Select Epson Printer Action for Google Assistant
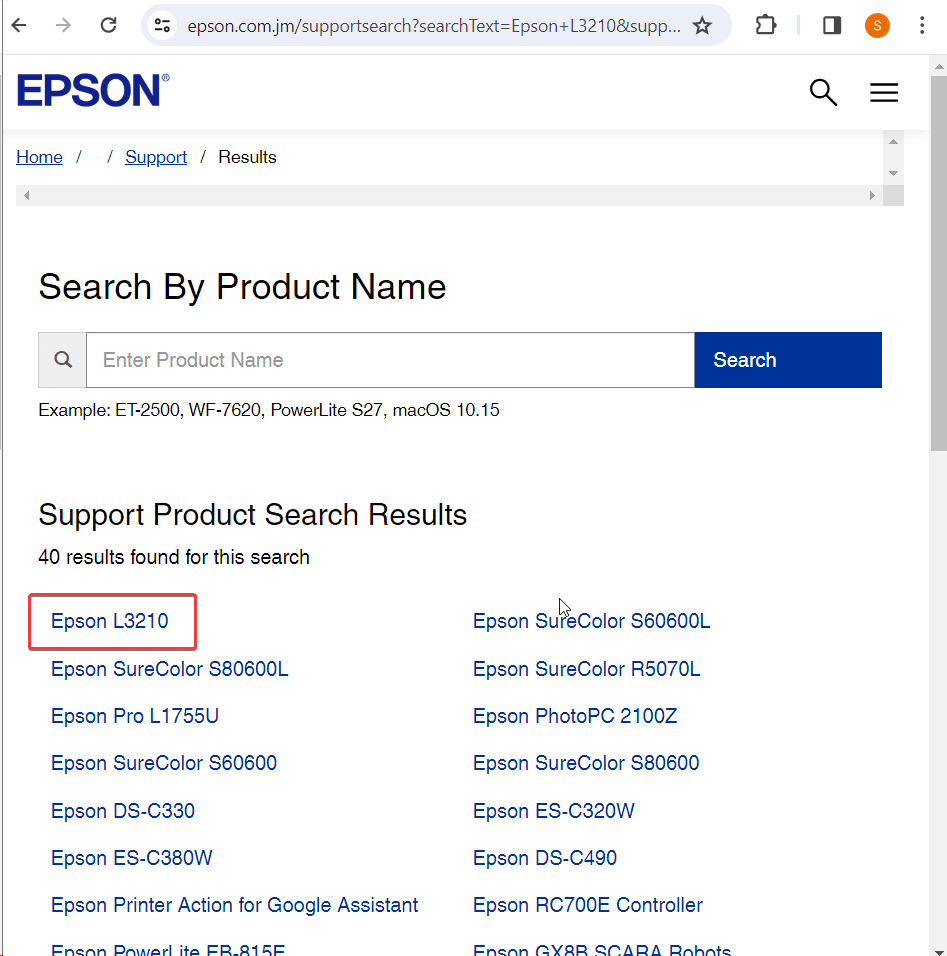The image size is (947, 956). [234, 905]
